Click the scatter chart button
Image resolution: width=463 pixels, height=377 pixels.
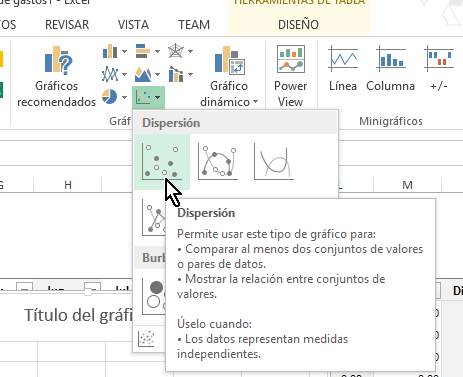tap(143, 97)
